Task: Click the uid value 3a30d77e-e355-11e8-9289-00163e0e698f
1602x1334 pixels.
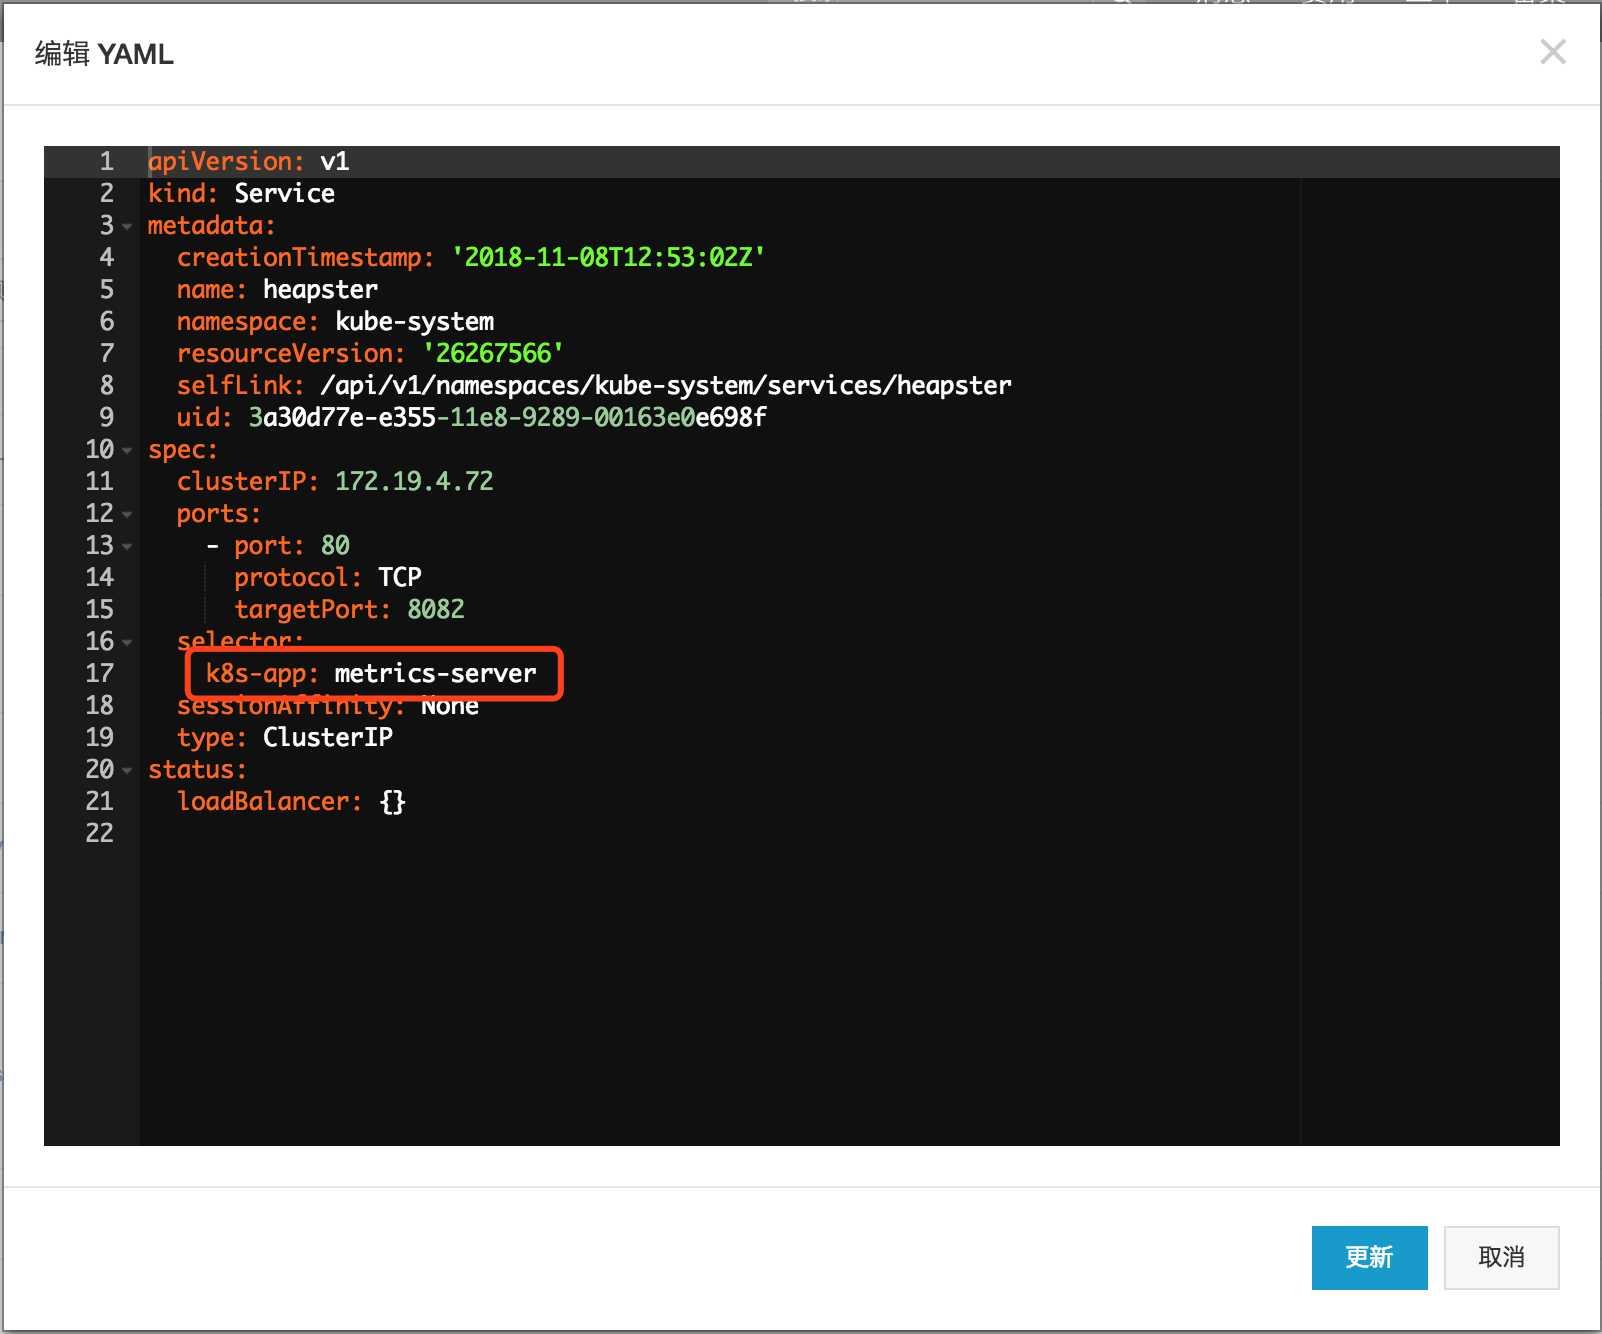Action: tap(507, 417)
